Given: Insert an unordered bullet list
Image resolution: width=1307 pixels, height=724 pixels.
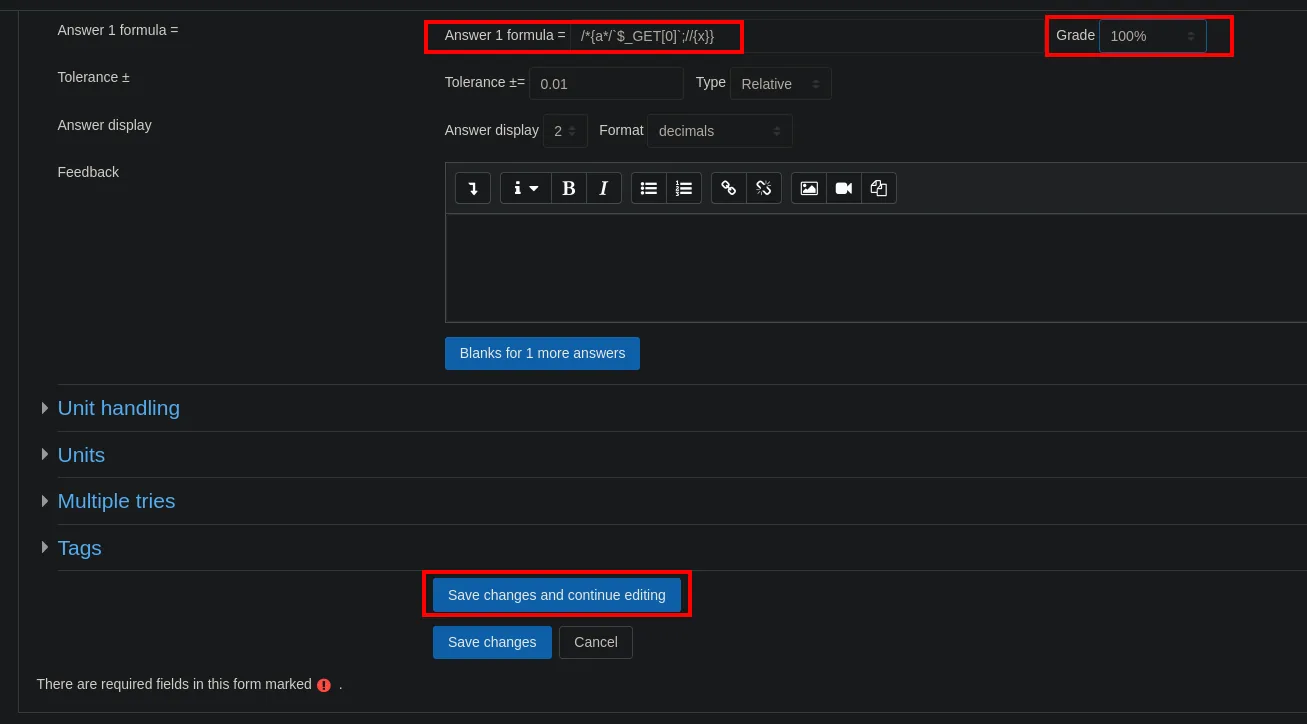Looking at the screenshot, I should pos(649,188).
